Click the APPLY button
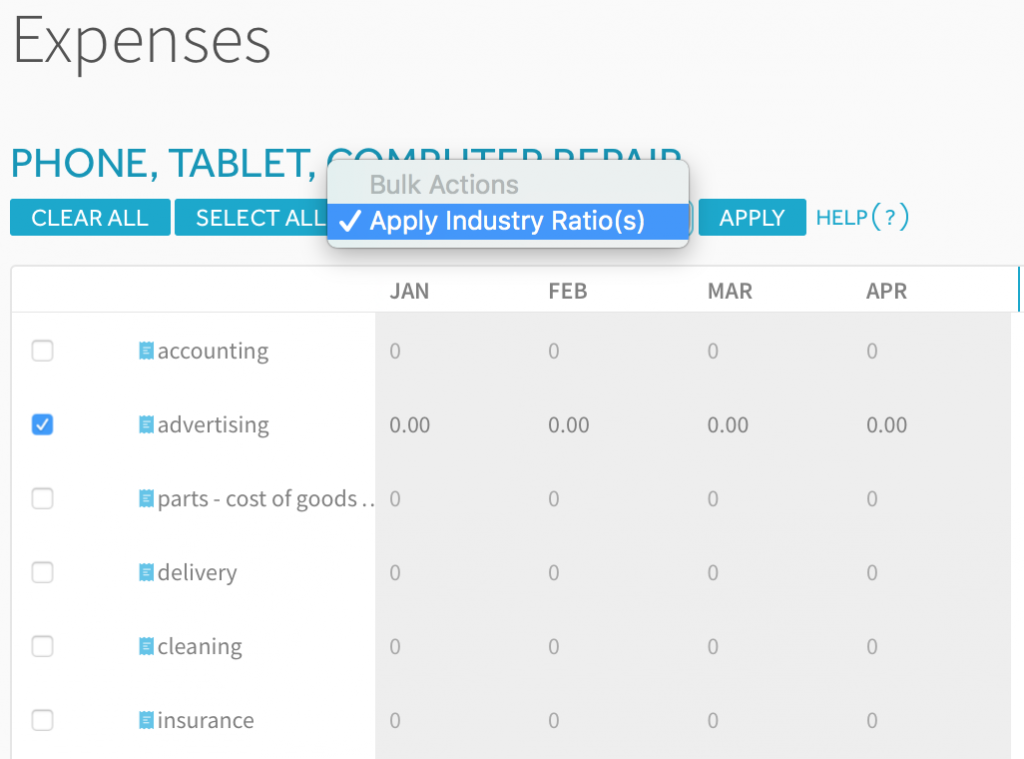This screenshot has width=1024, height=759. [752, 218]
